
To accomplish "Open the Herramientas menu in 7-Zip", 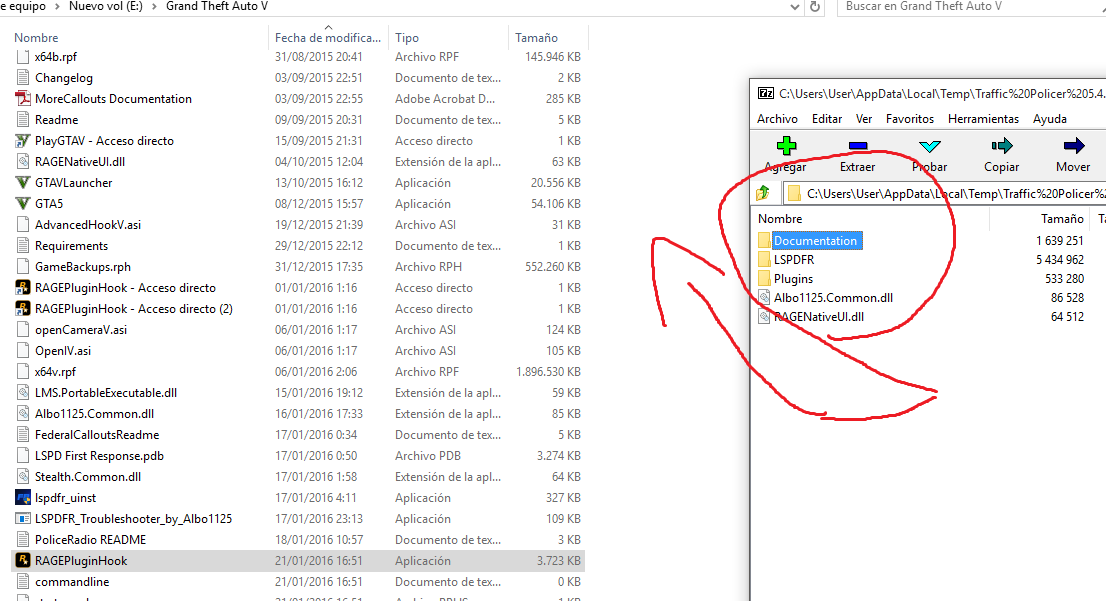I will (x=983, y=119).
